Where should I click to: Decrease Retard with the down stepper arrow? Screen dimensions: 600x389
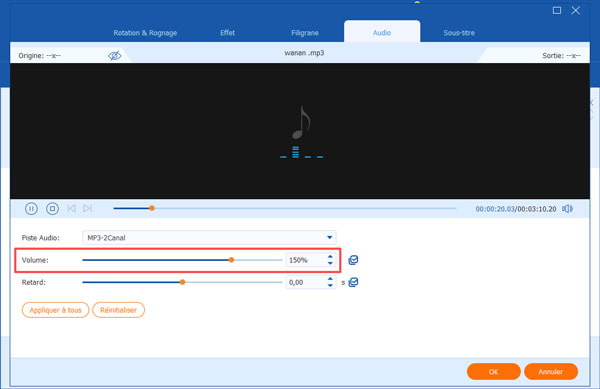[330, 285]
